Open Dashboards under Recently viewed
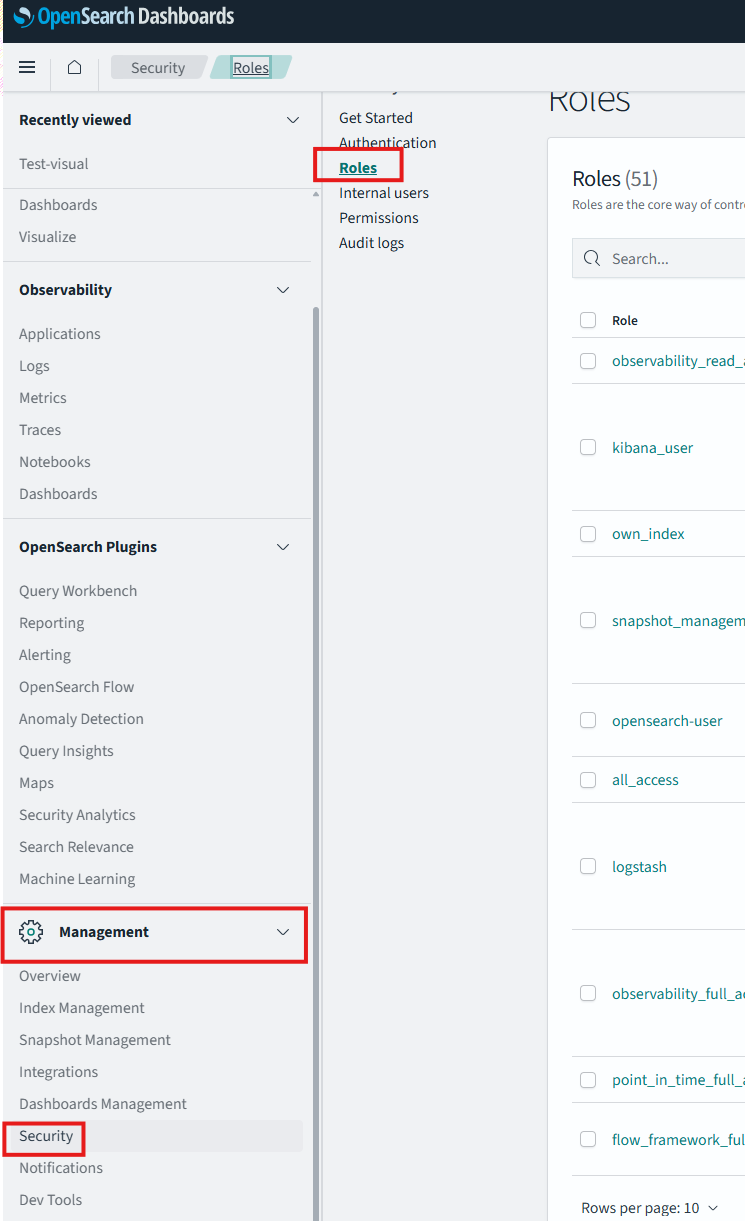 pyautogui.click(x=58, y=205)
